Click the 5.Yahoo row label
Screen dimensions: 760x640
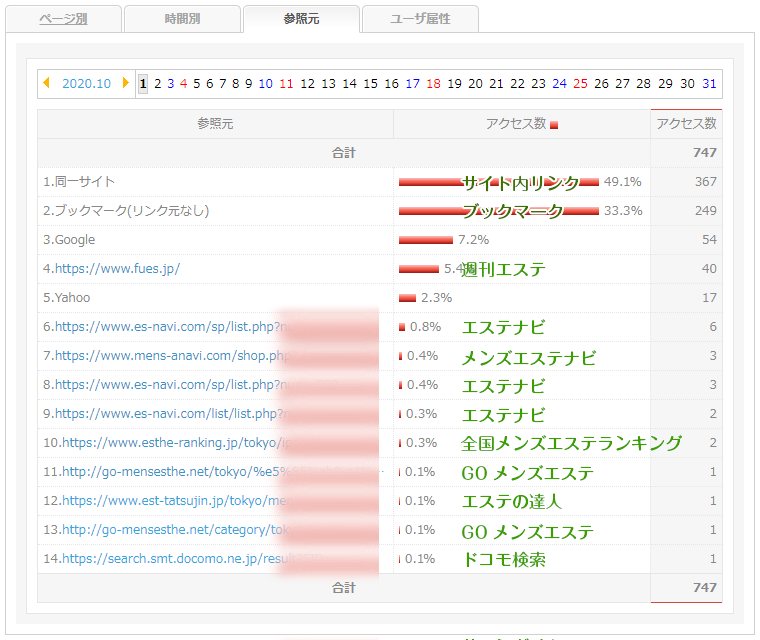(66, 298)
